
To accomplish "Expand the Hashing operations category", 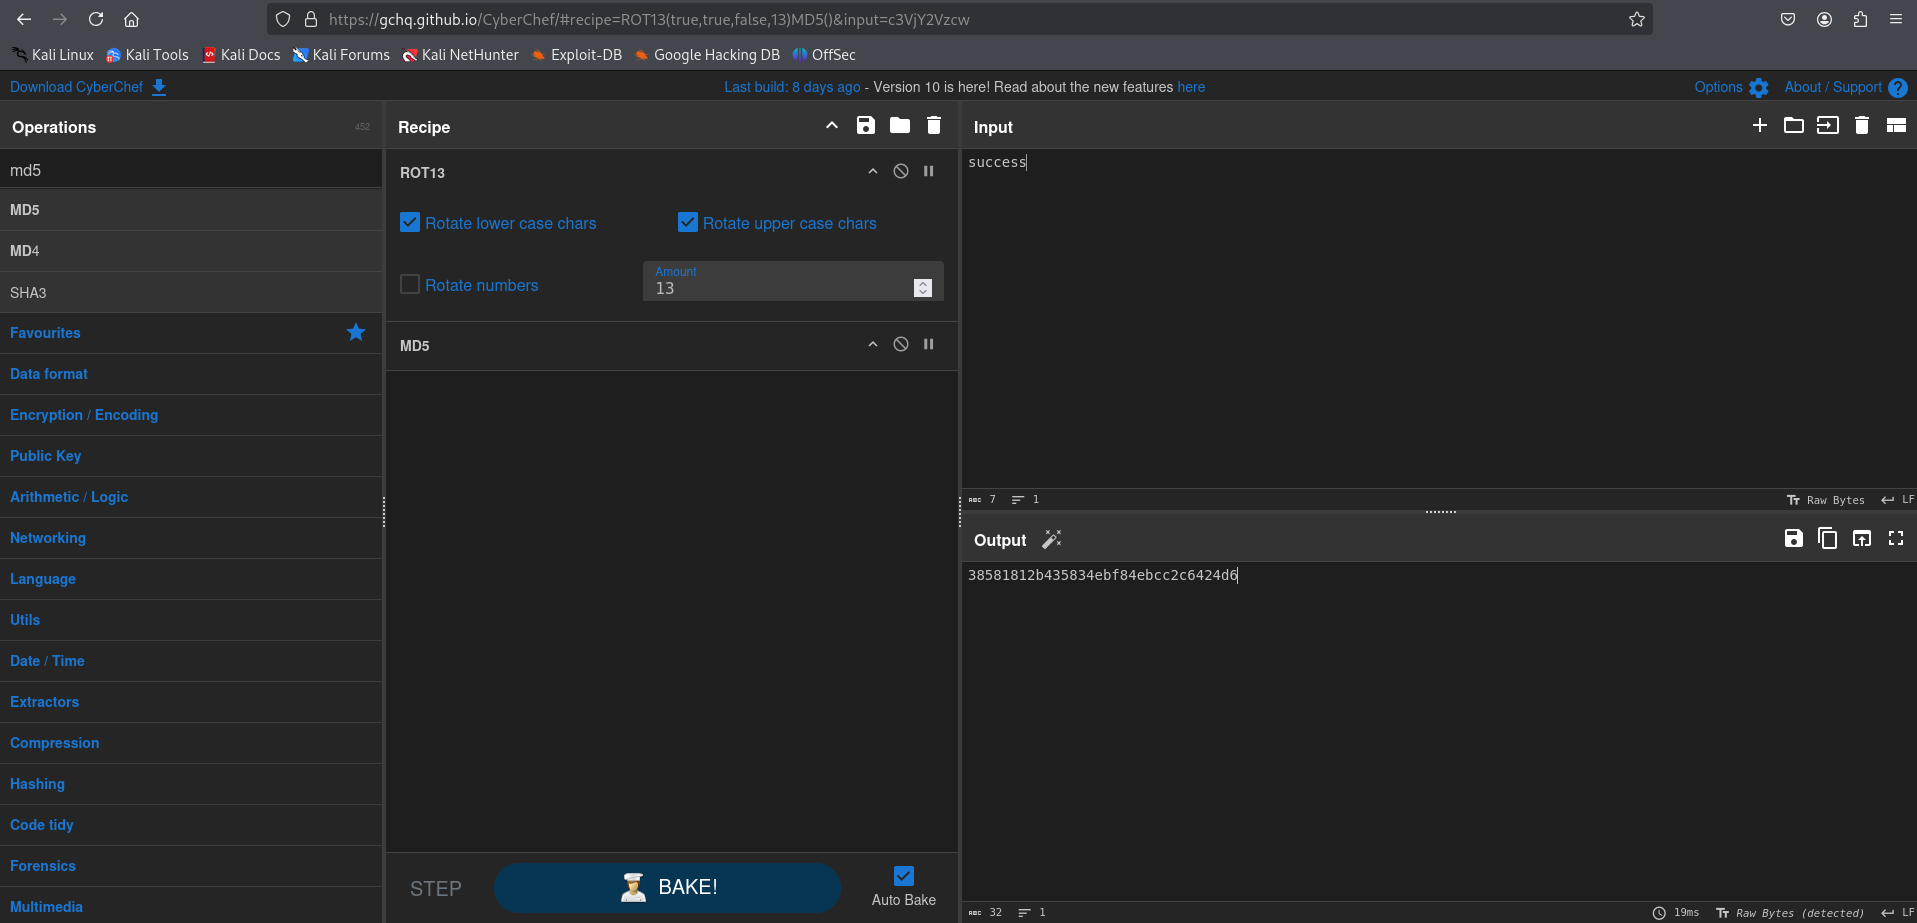I will pyautogui.click(x=37, y=784).
